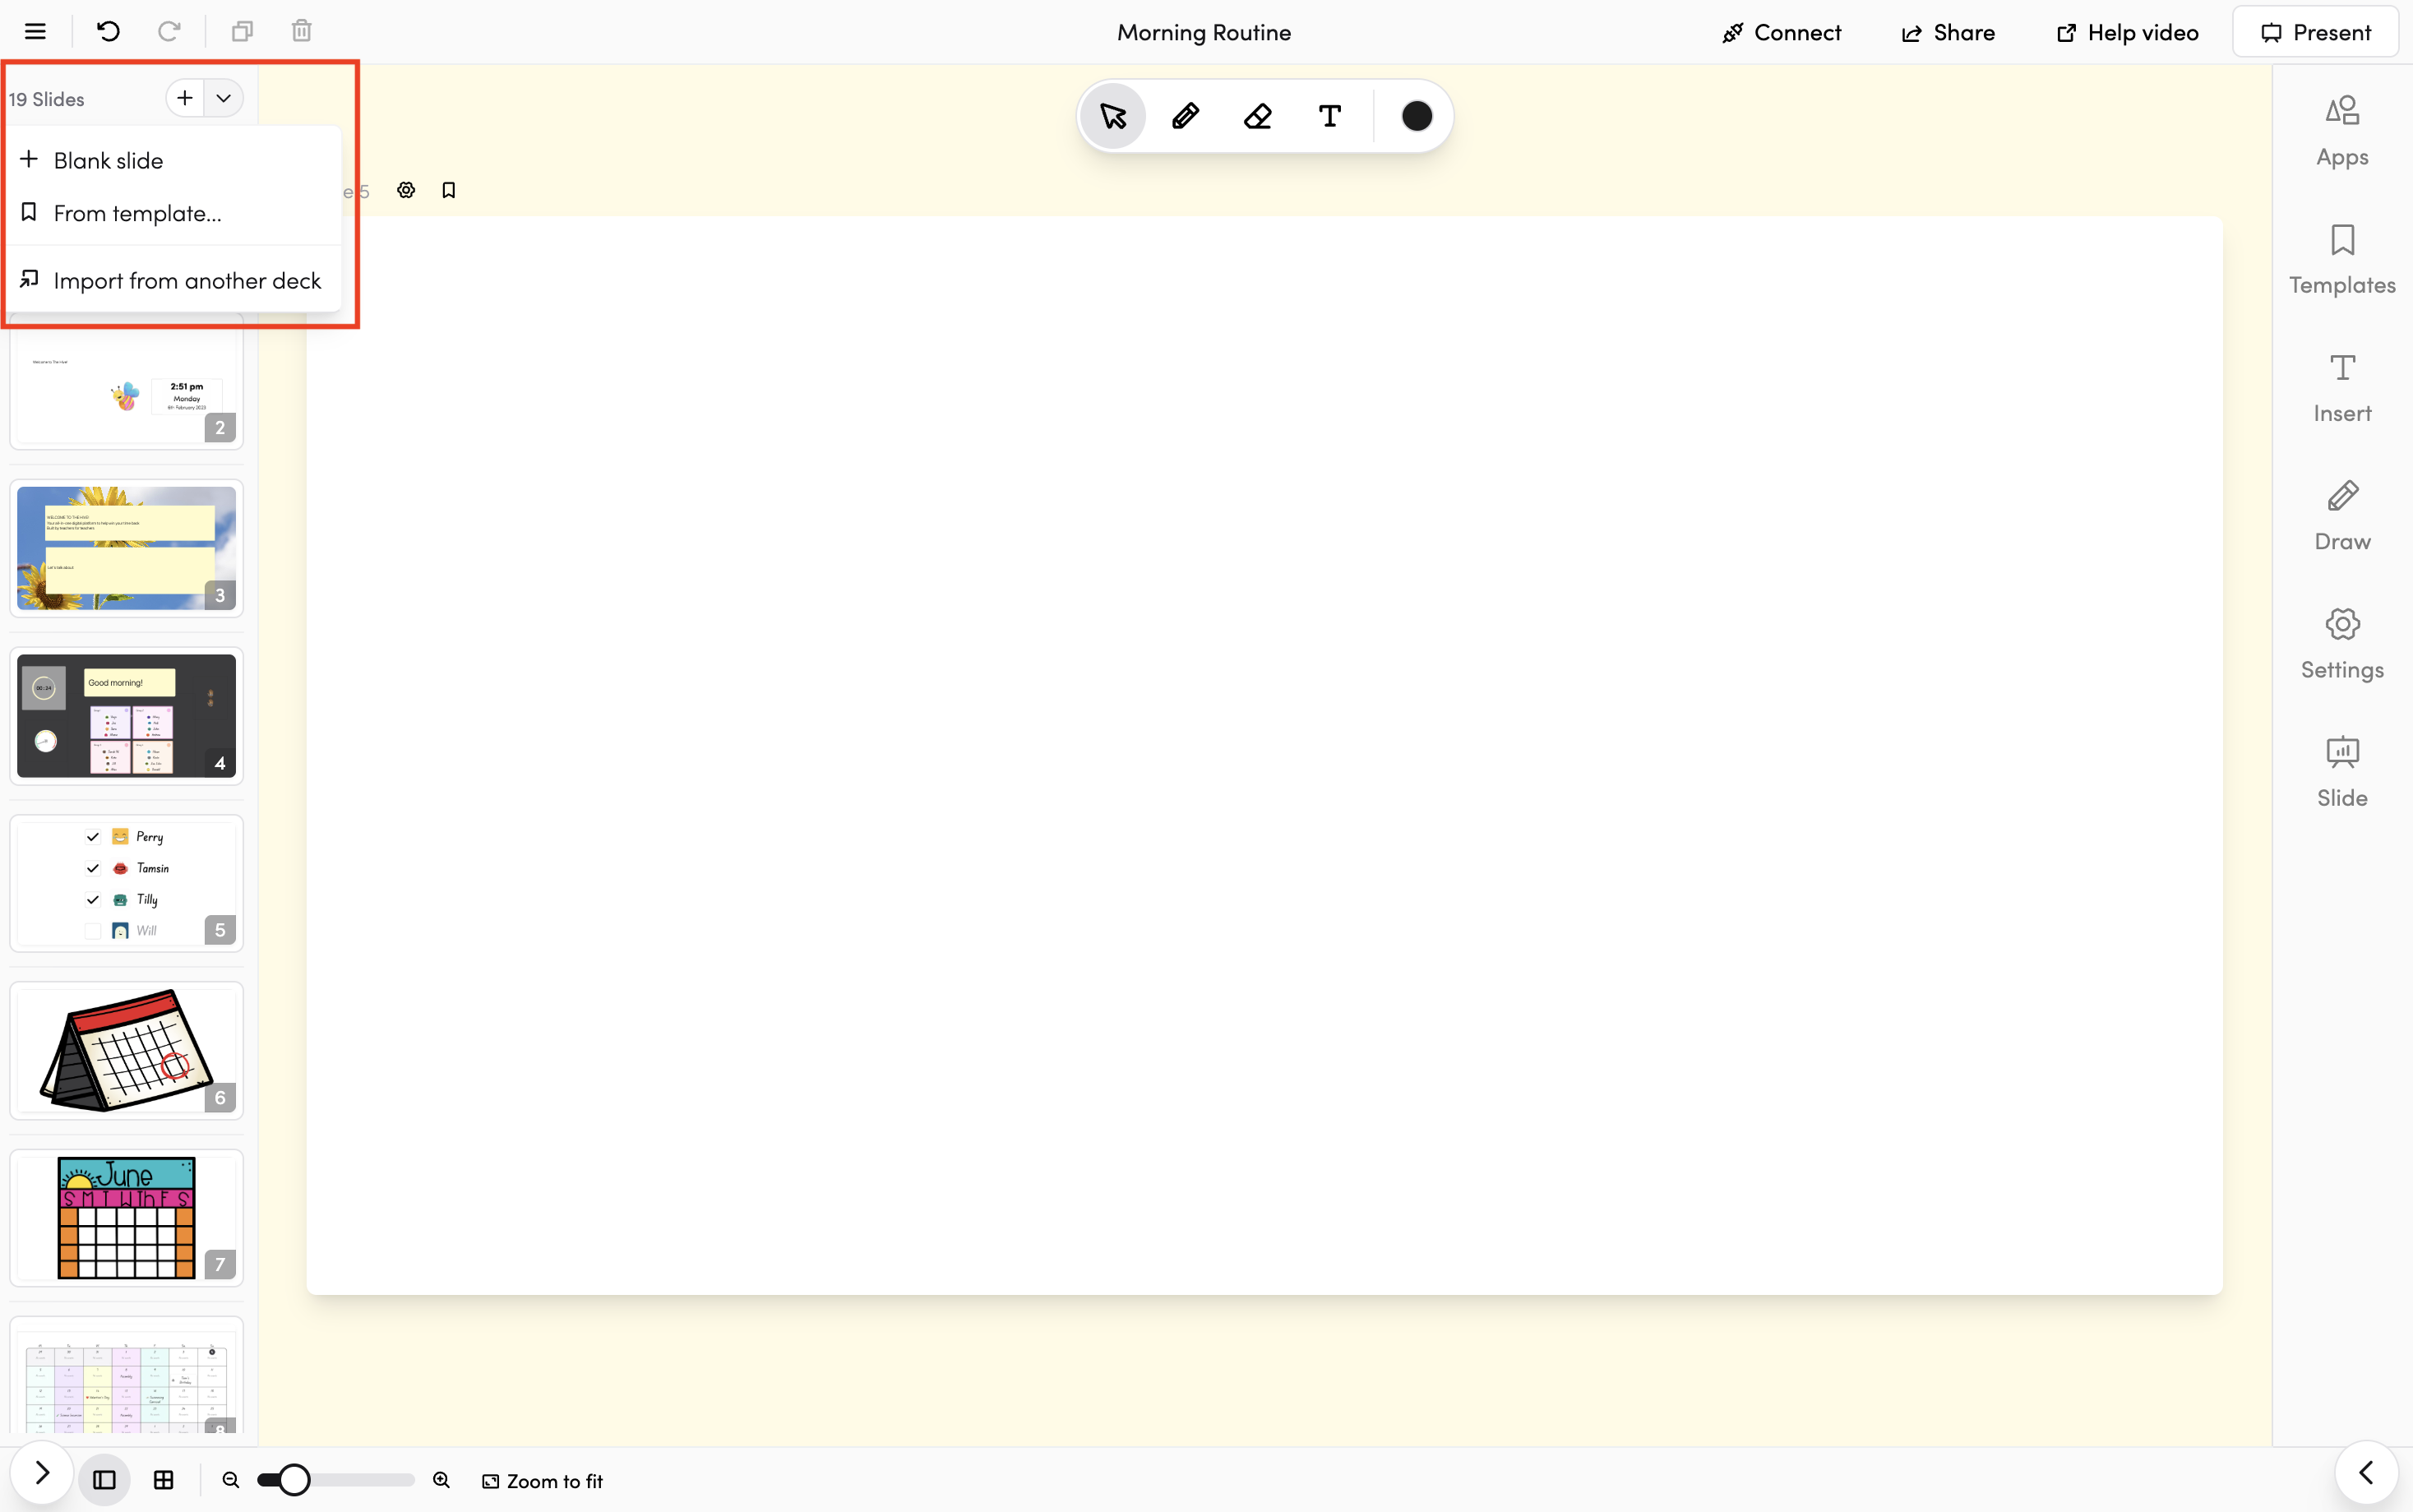Open the hamburger main menu
The width and height of the screenshot is (2413, 1512).
[x=35, y=32]
